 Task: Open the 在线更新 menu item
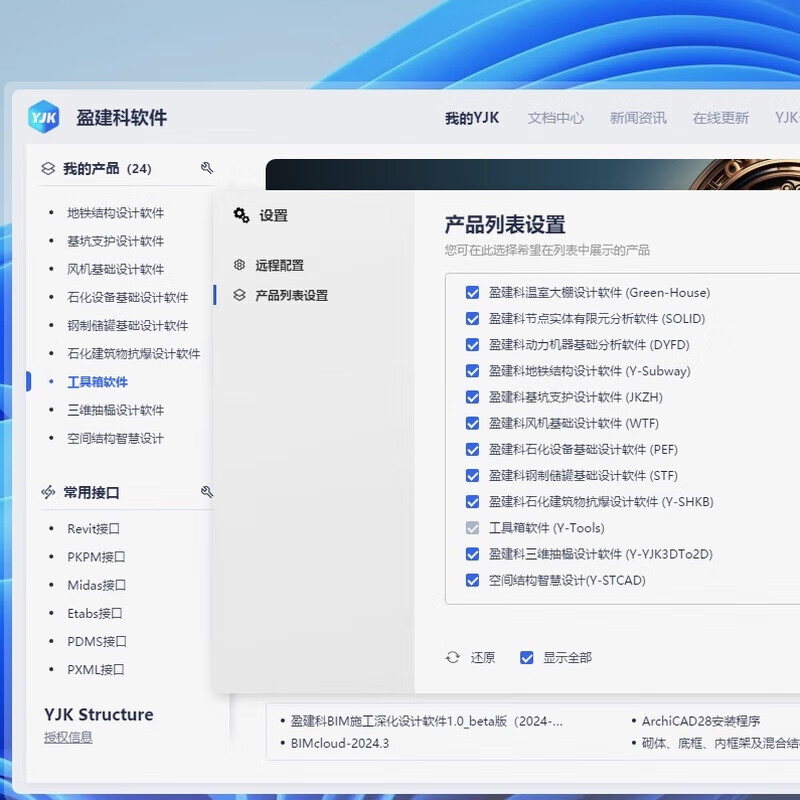point(719,117)
